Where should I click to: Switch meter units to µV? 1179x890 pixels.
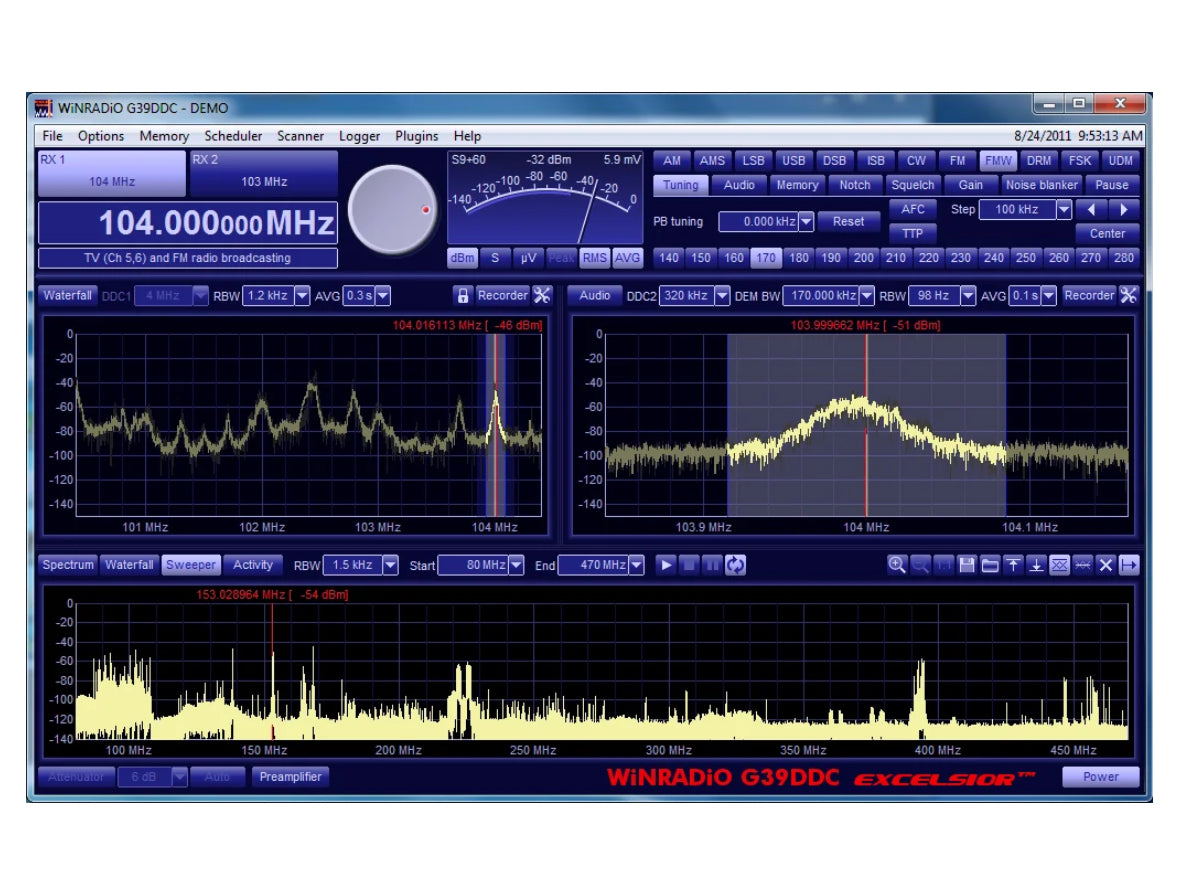tap(527, 258)
